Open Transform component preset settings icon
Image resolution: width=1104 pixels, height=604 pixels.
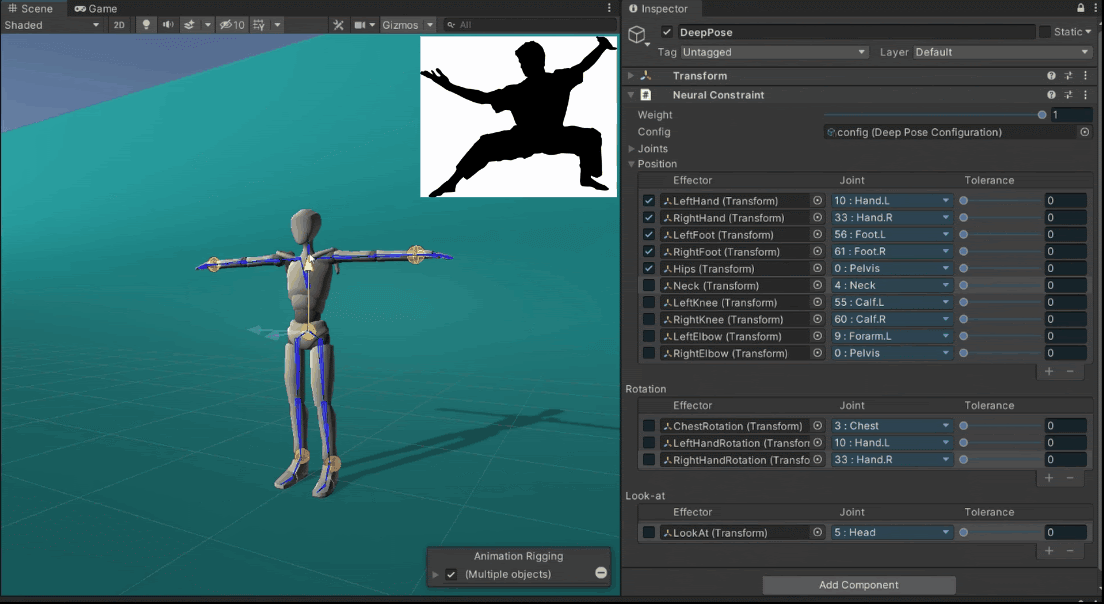click(1068, 76)
